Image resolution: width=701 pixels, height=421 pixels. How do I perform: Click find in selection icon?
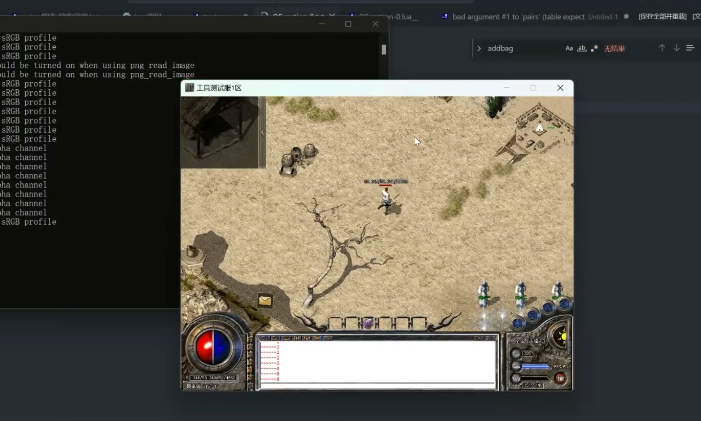click(x=690, y=48)
